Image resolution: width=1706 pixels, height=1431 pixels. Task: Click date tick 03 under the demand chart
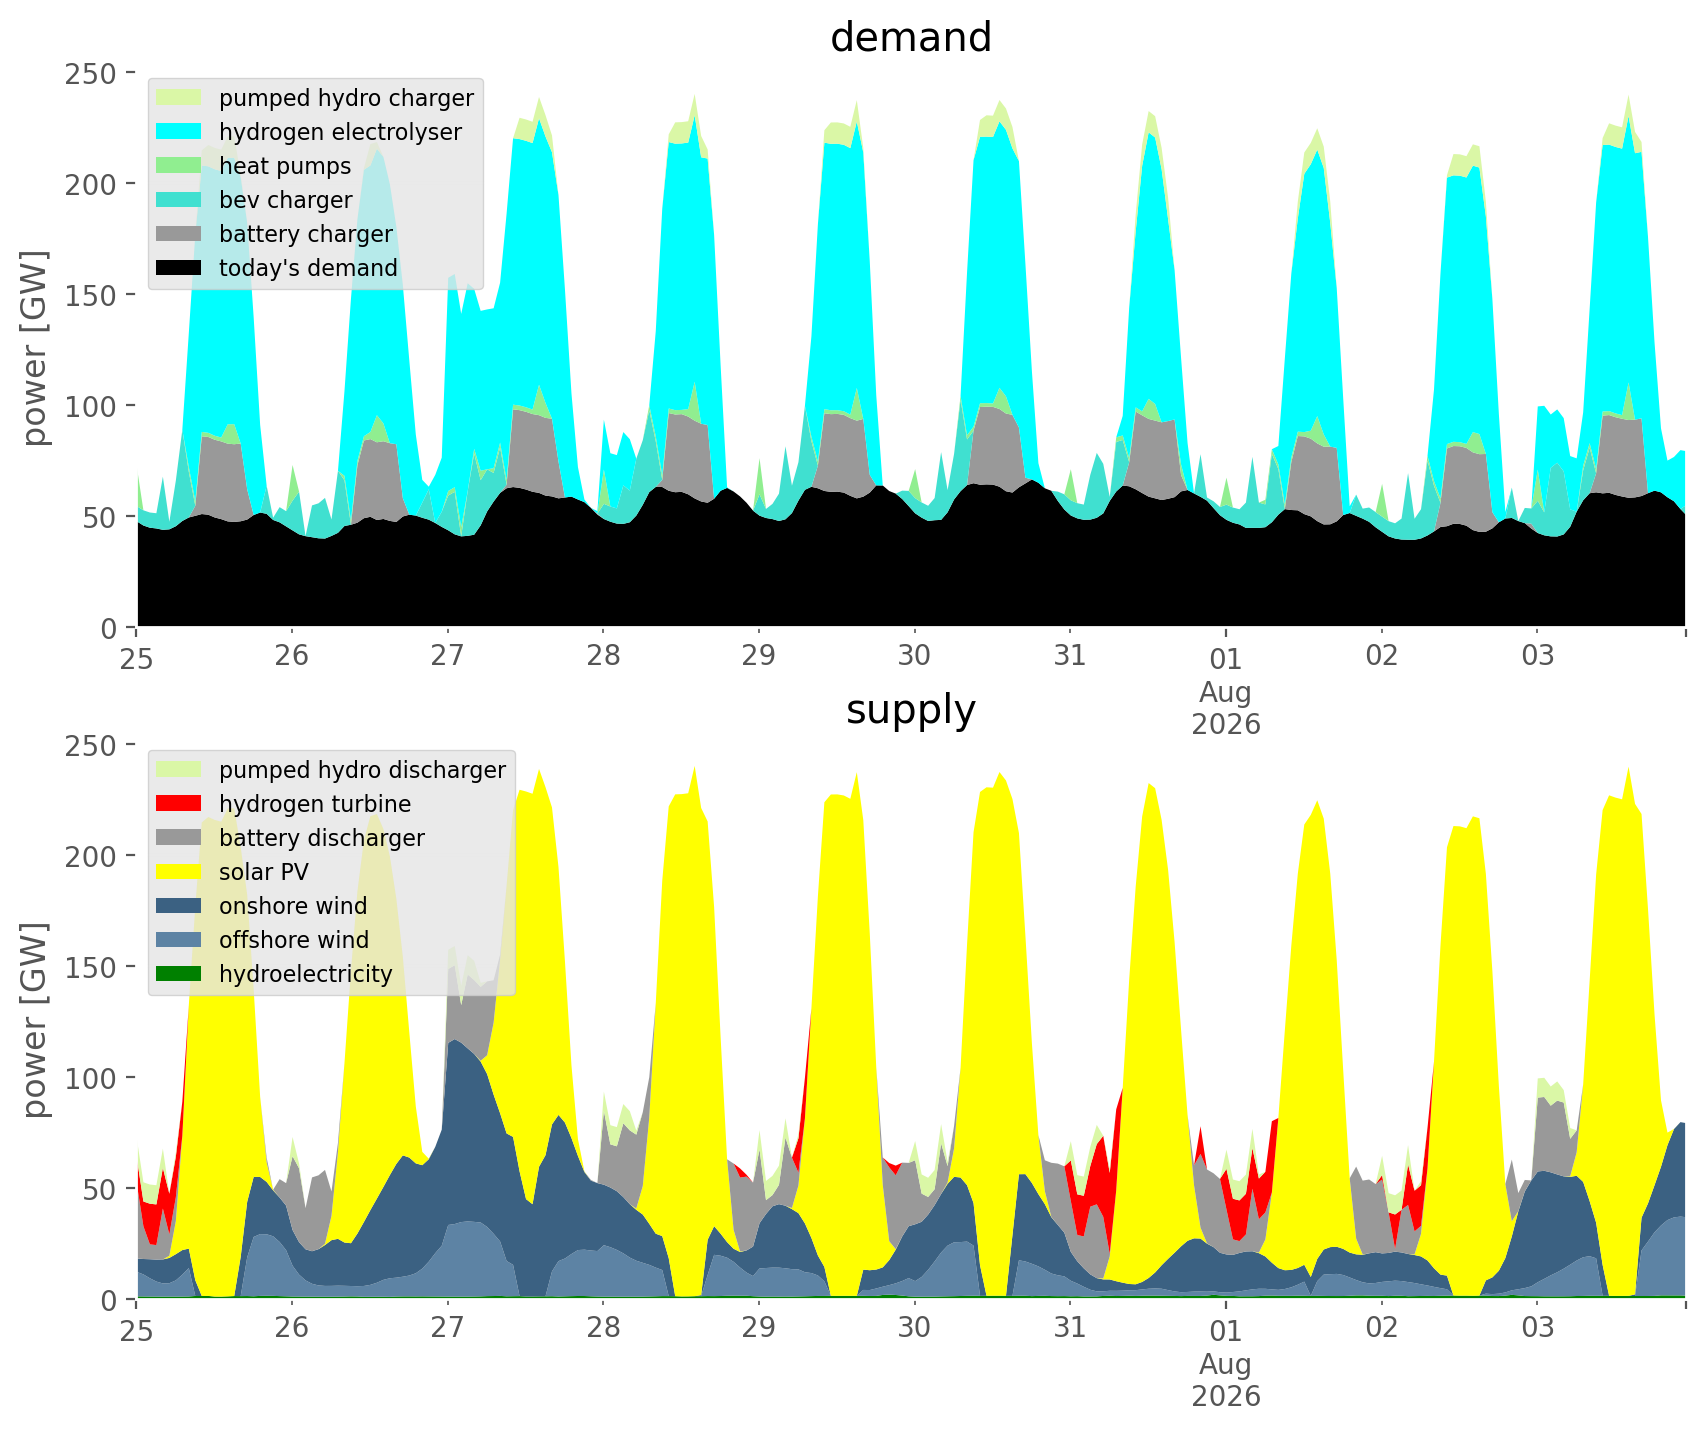(x=1537, y=656)
